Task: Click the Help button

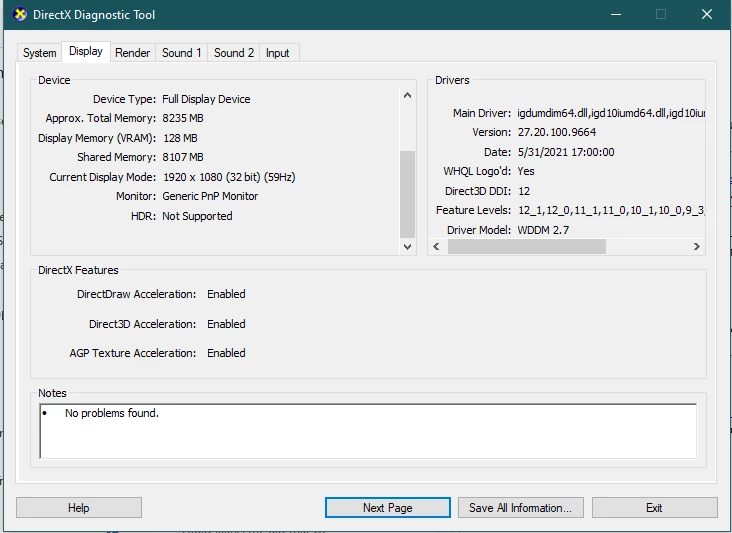Action: point(79,507)
